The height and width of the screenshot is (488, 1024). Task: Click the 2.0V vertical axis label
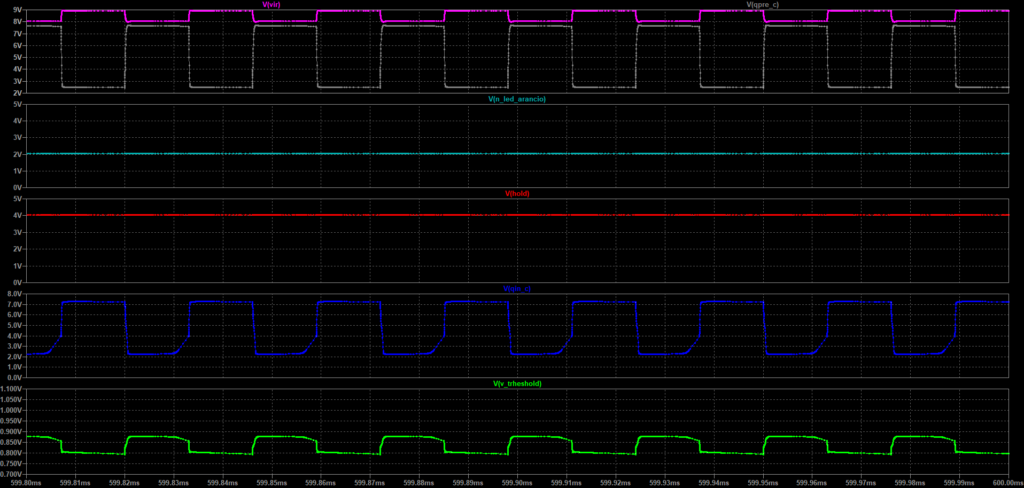[x=15, y=357]
